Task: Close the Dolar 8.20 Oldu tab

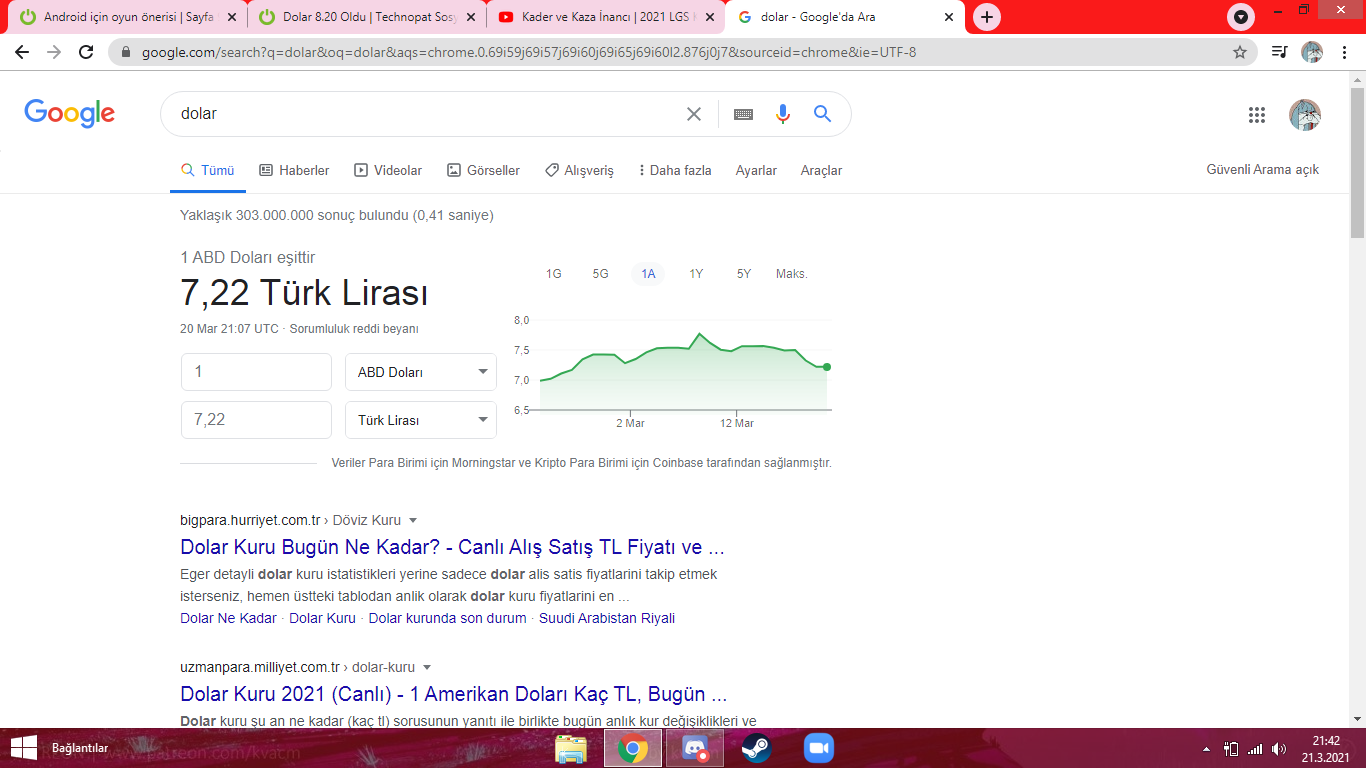Action: [x=471, y=17]
